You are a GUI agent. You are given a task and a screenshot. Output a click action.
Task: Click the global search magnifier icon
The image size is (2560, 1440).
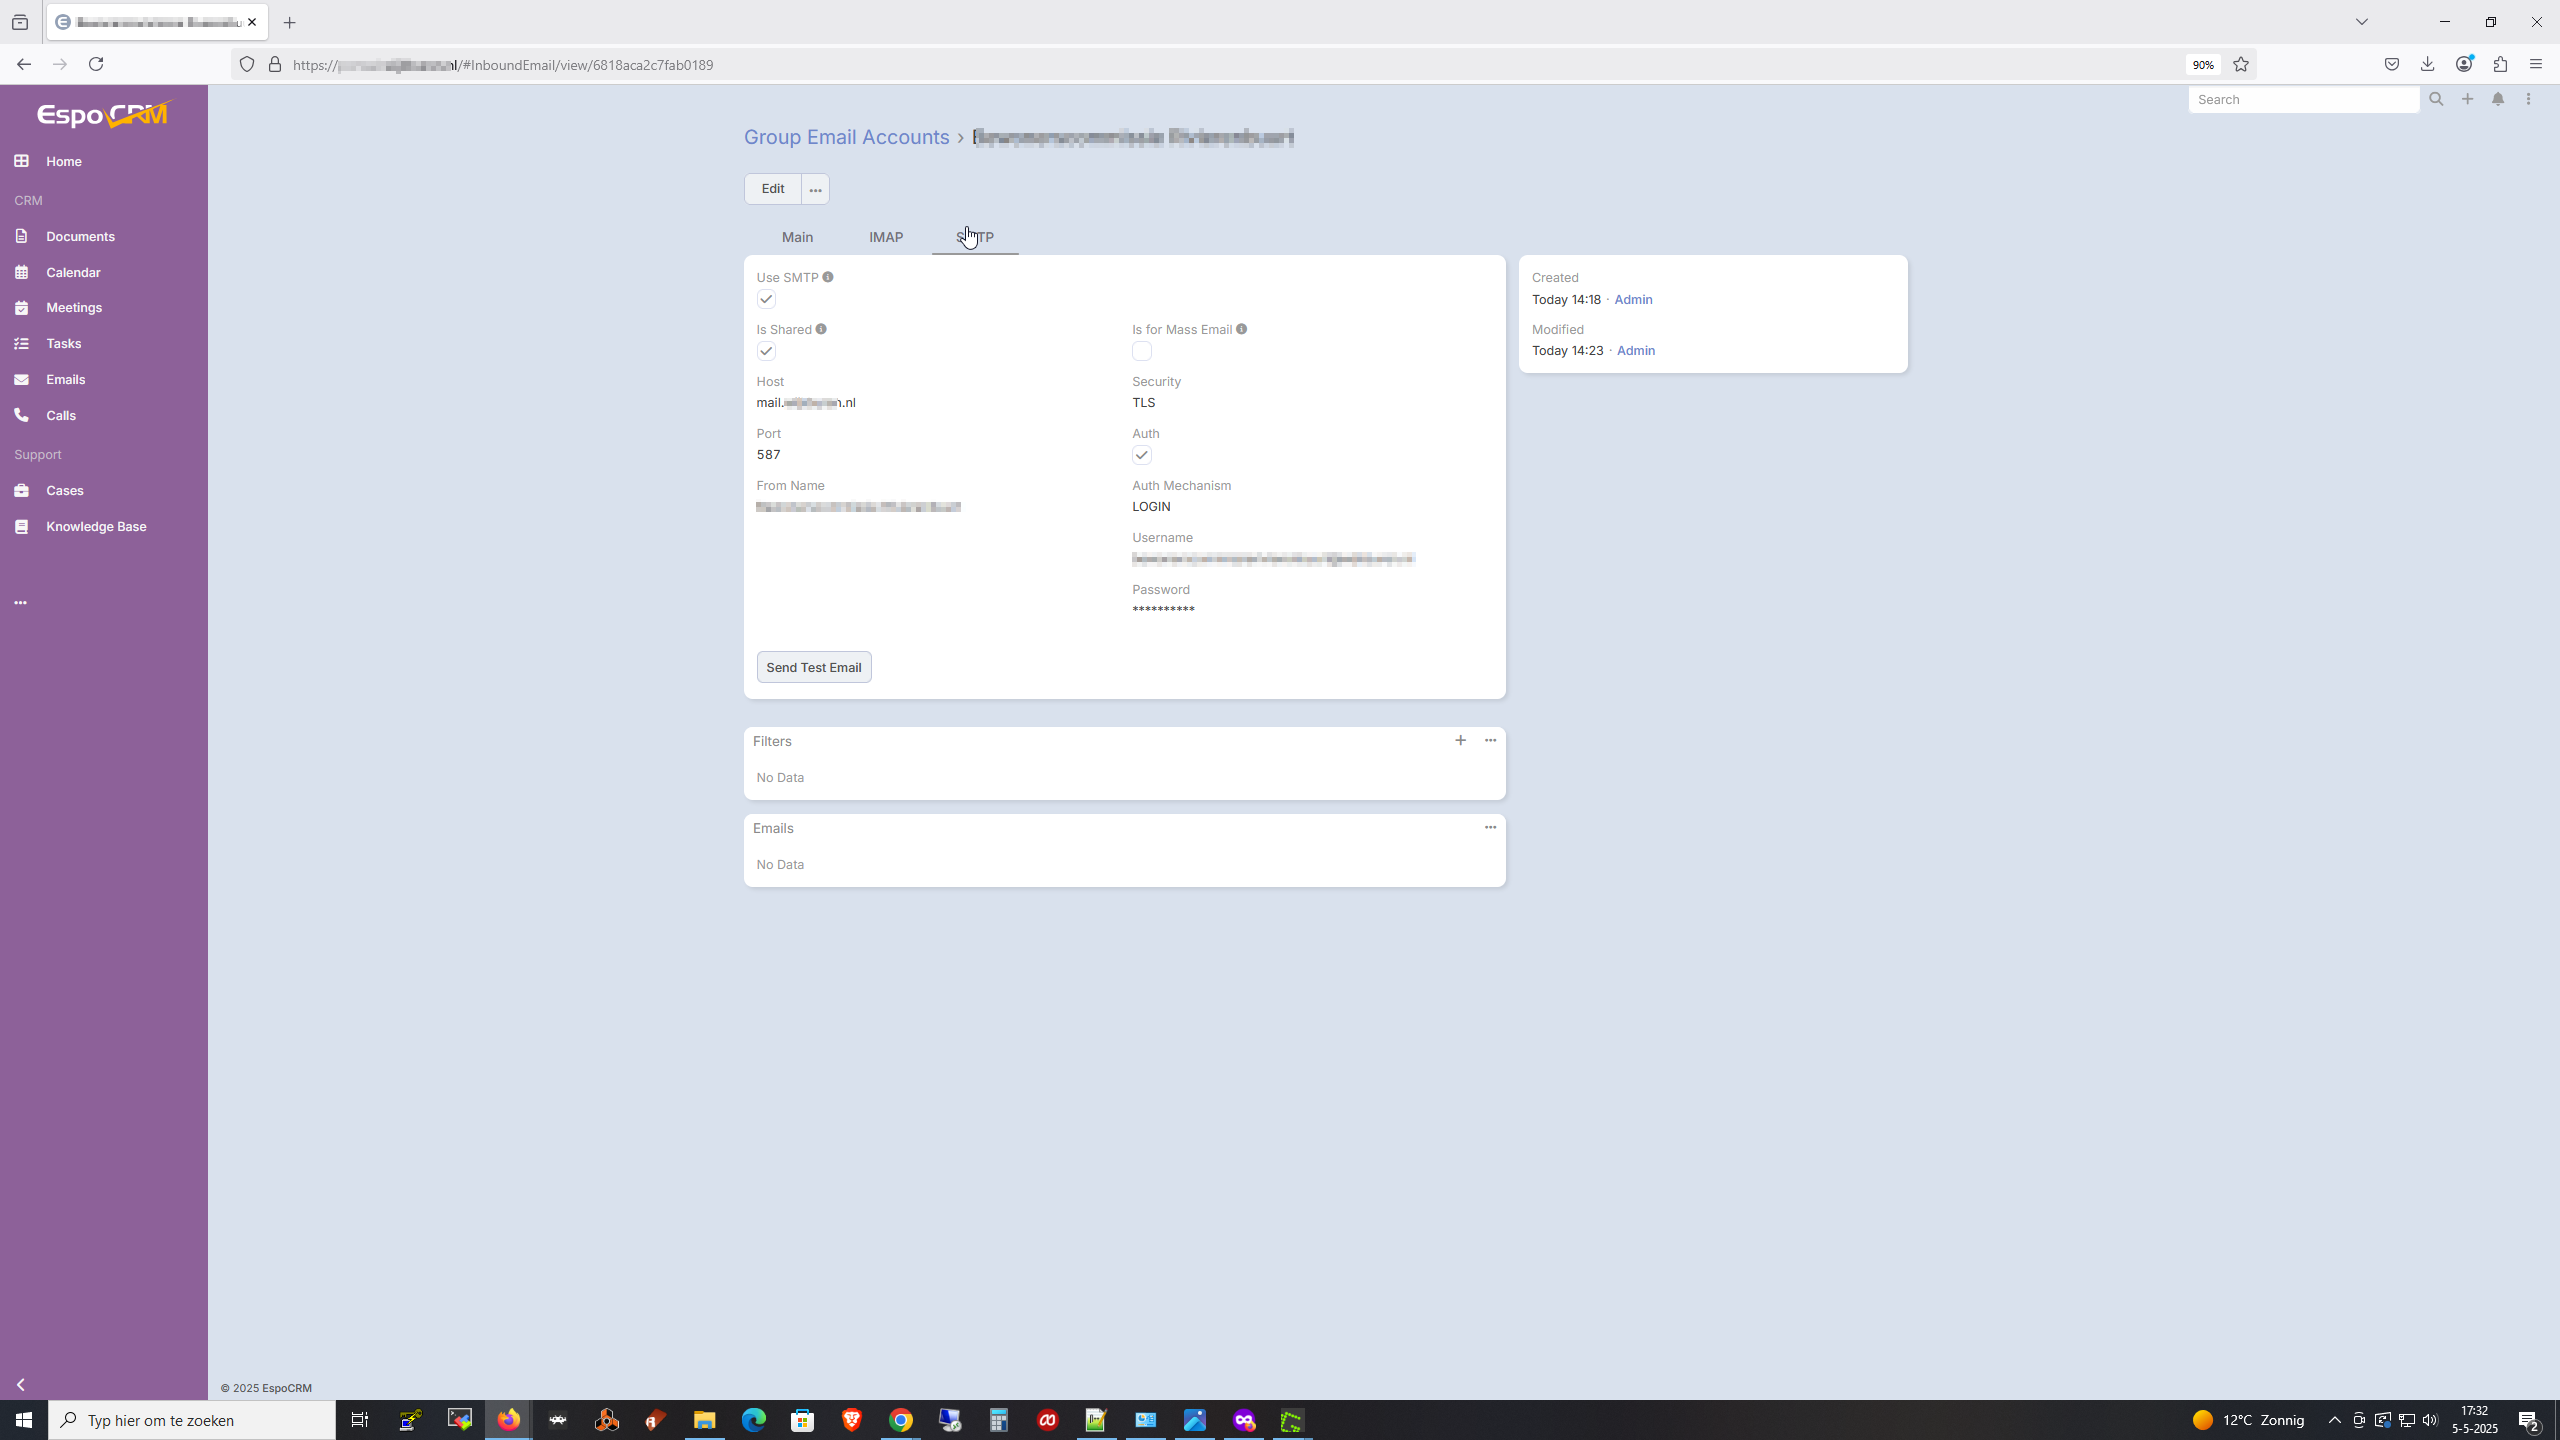pos(2436,99)
